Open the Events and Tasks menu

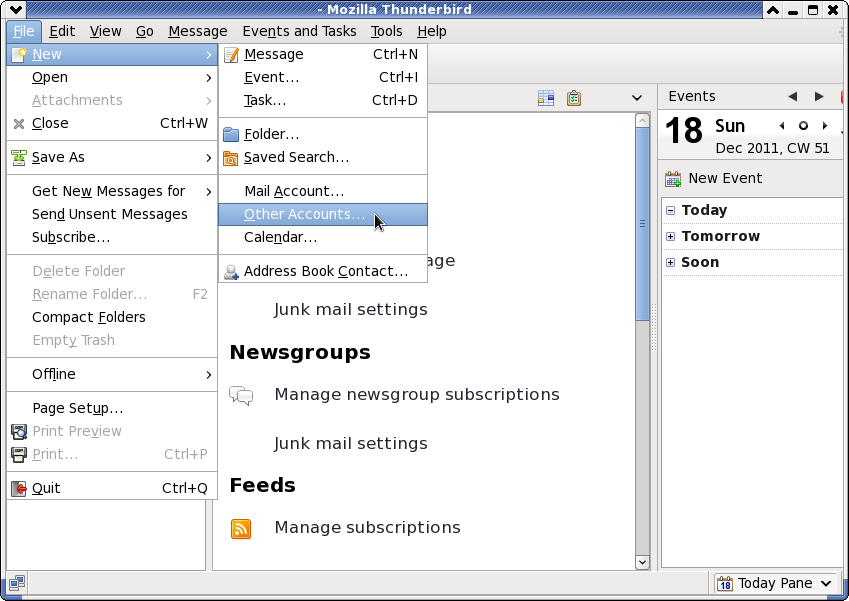click(299, 31)
